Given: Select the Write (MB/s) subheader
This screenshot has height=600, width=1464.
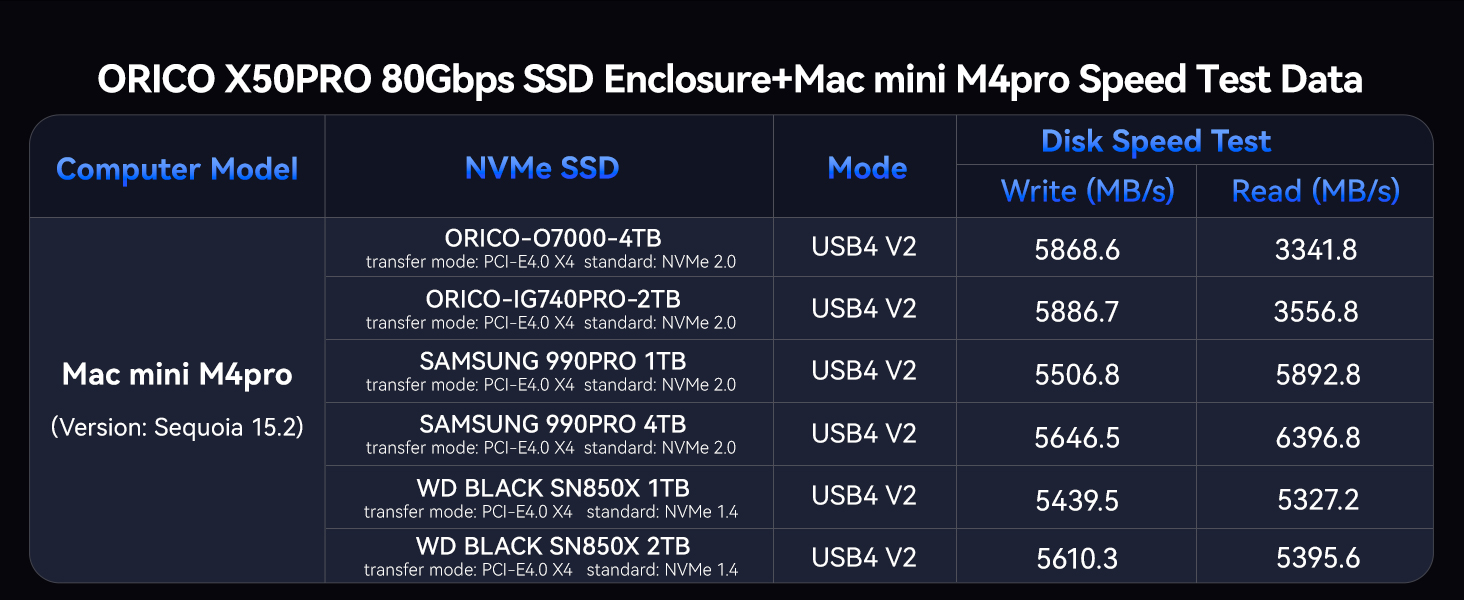Looking at the screenshot, I should pos(1087,191).
